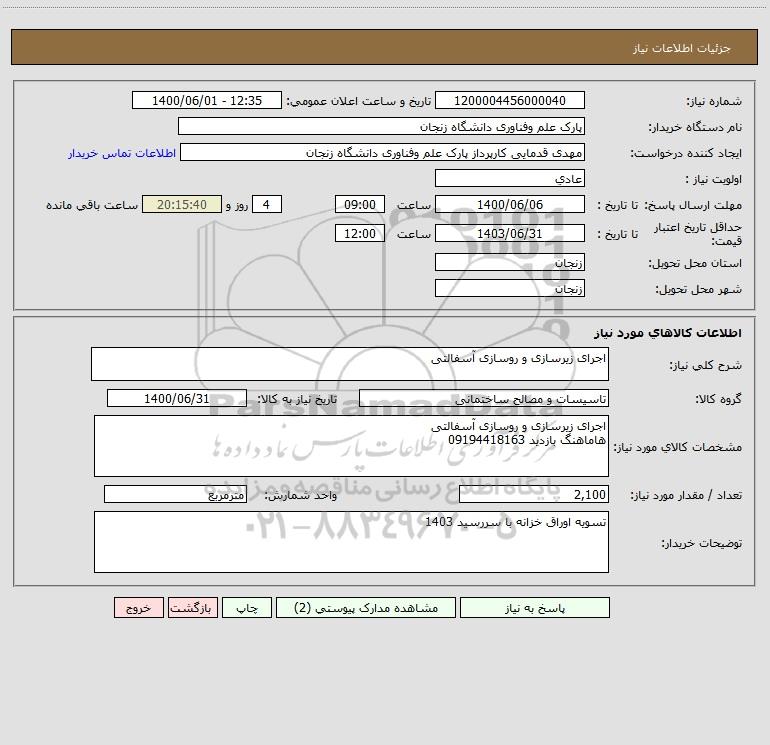Click the جزئیات اطلاعات نیاز header title

point(682,48)
